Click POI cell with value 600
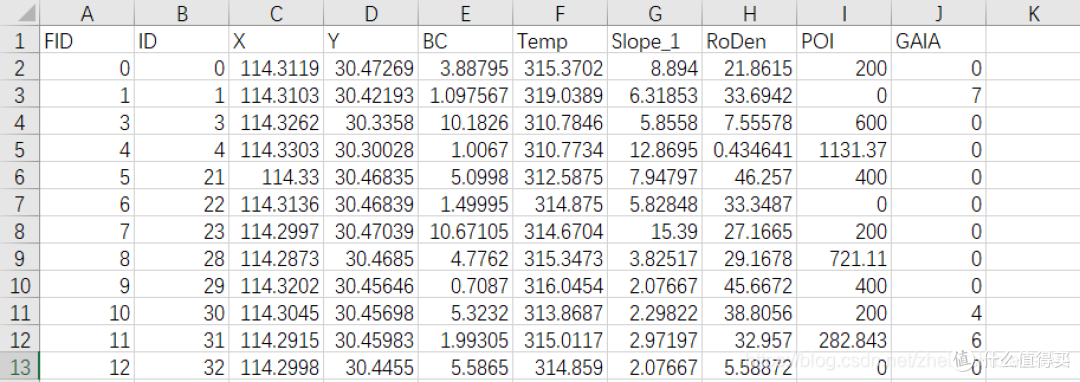The width and height of the screenshot is (1080, 382). point(844,123)
